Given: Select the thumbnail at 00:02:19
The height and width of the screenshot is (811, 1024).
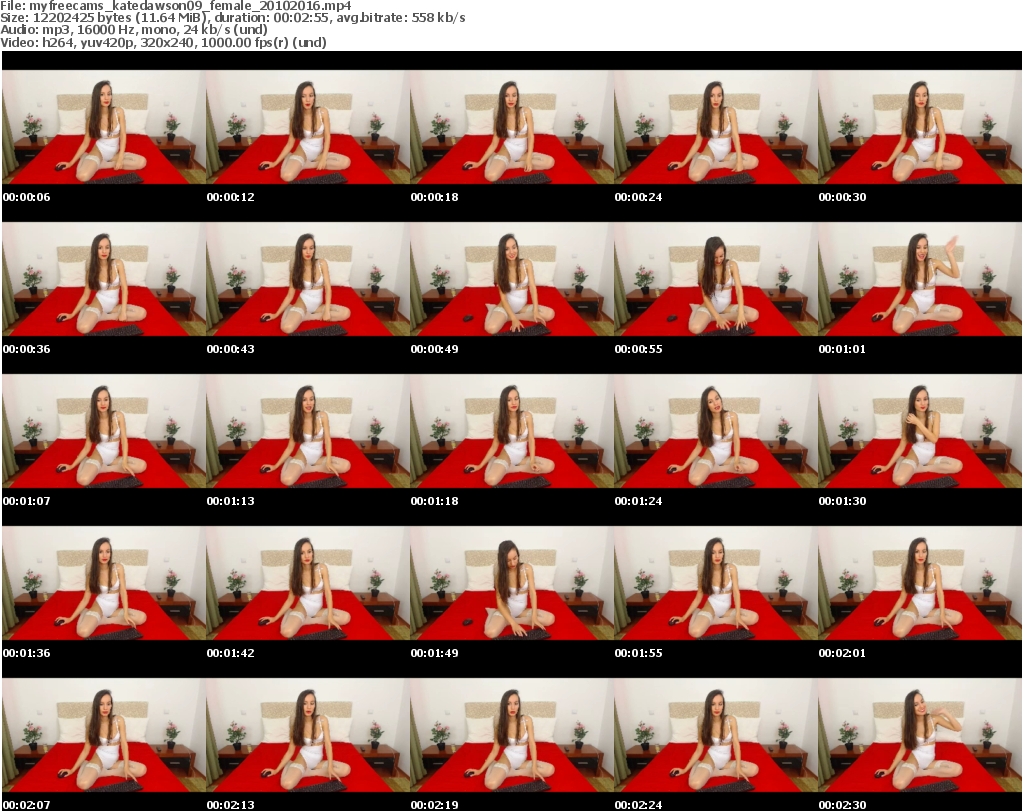Looking at the screenshot, I should coord(511,735).
